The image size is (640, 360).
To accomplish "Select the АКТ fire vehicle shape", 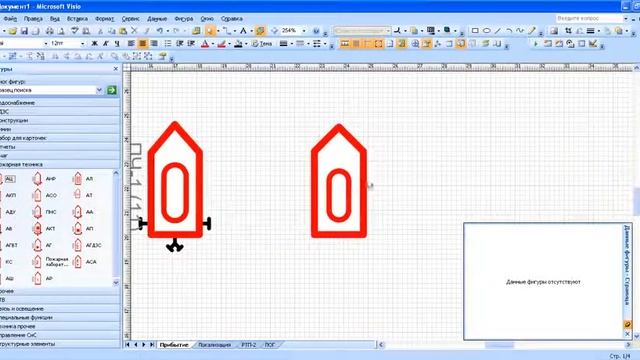I will click(44, 229).
